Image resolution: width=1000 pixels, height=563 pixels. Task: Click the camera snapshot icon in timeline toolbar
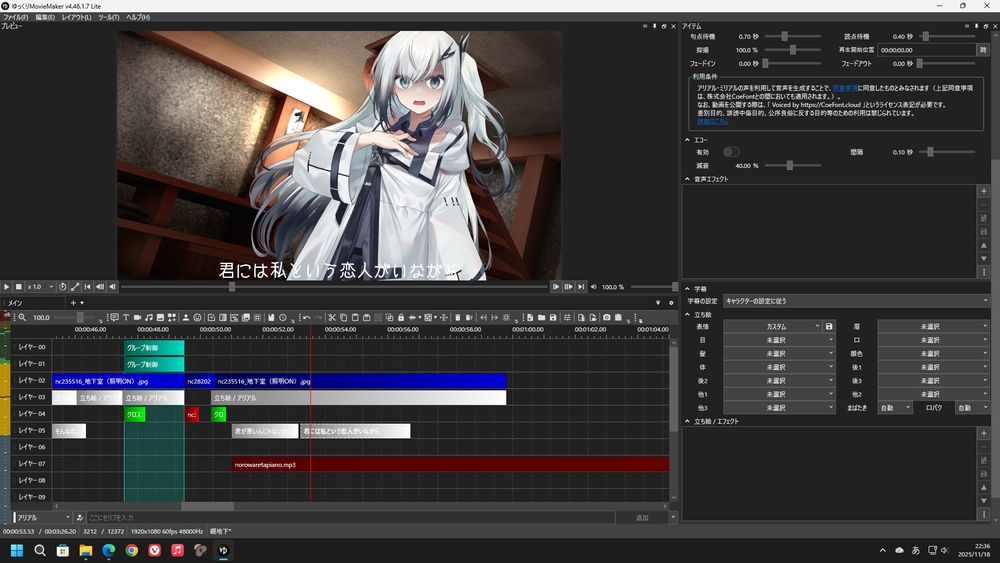[x=606, y=318]
